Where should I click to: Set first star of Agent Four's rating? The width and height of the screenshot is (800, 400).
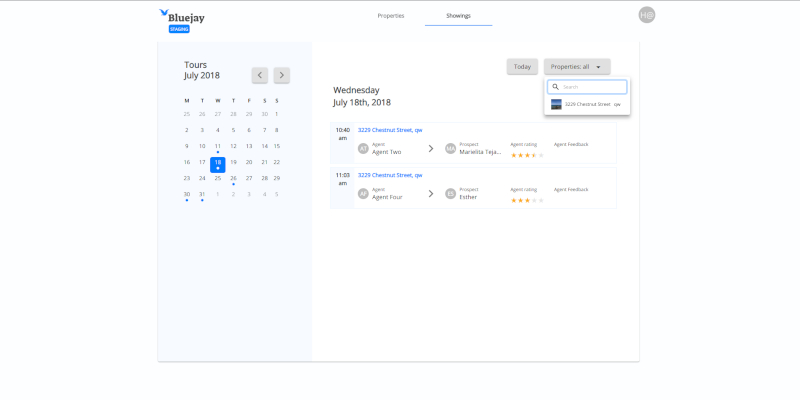[514, 200]
